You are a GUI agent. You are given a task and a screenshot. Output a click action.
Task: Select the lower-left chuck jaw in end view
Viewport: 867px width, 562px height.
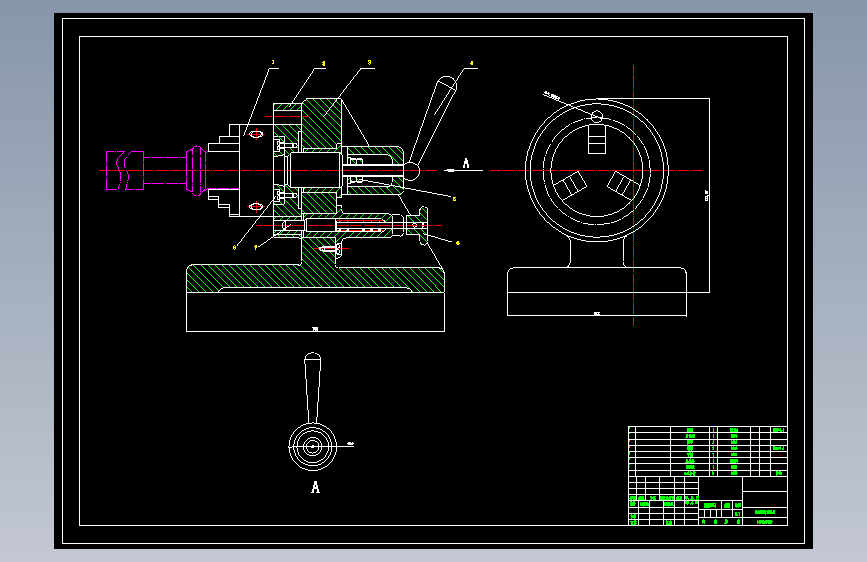571,185
